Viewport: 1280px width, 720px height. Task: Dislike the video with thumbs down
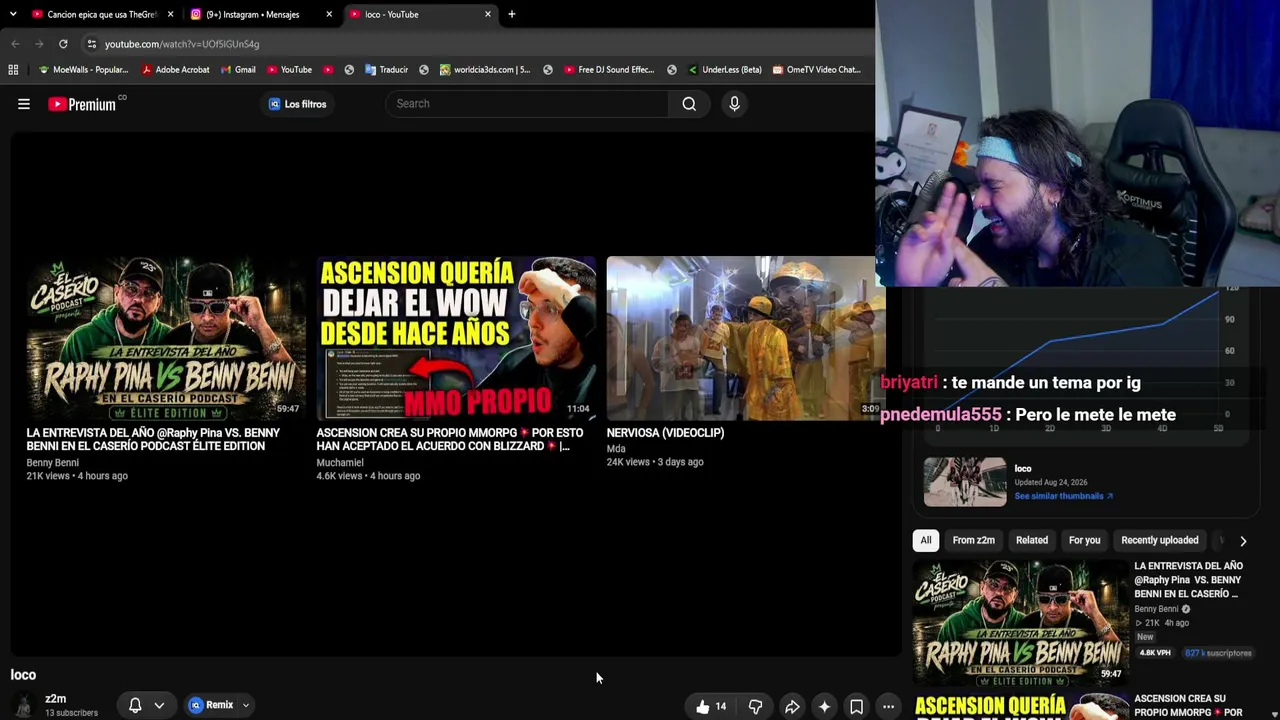(x=756, y=707)
